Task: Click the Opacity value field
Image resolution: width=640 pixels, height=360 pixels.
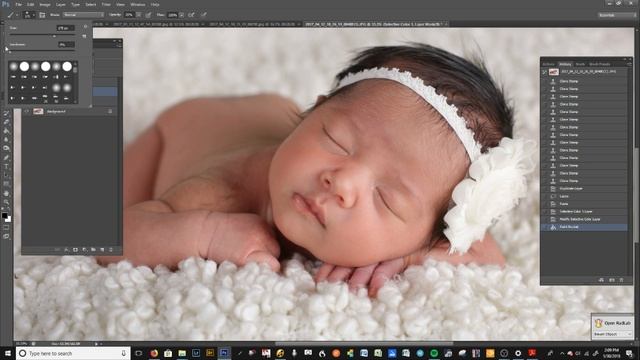Action: [x=129, y=15]
